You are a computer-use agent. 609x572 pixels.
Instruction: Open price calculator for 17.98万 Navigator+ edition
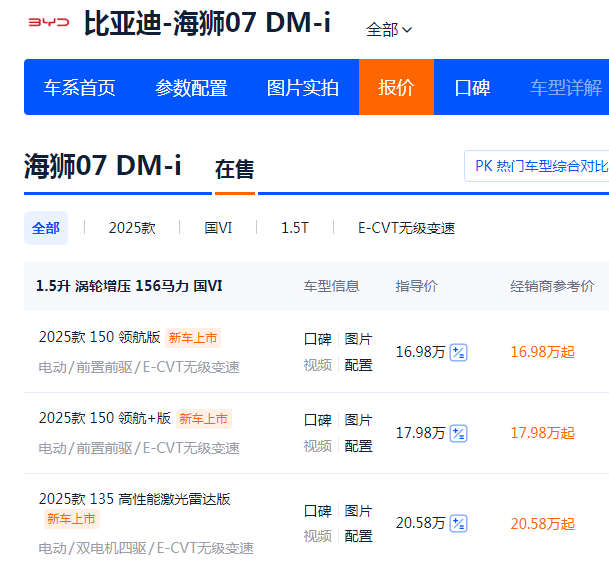(459, 433)
